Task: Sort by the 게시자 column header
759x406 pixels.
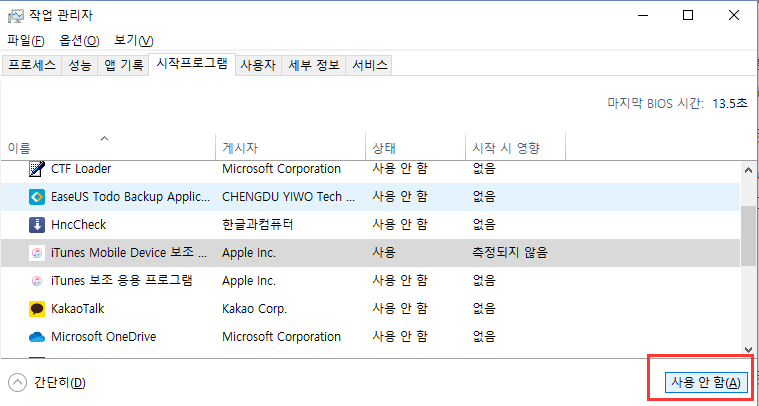Action: pyautogui.click(x=290, y=148)
